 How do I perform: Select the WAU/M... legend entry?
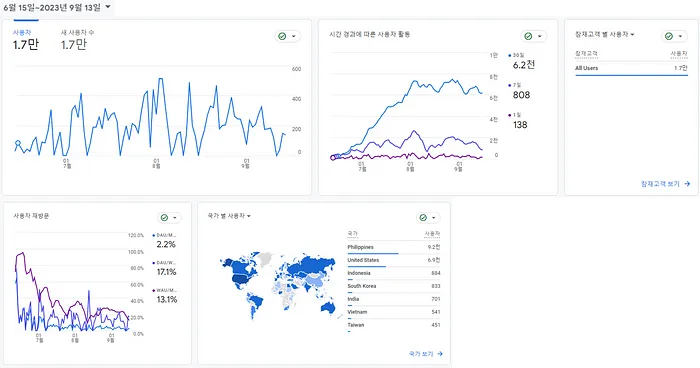pyautogui.click(x=164, y=290)
